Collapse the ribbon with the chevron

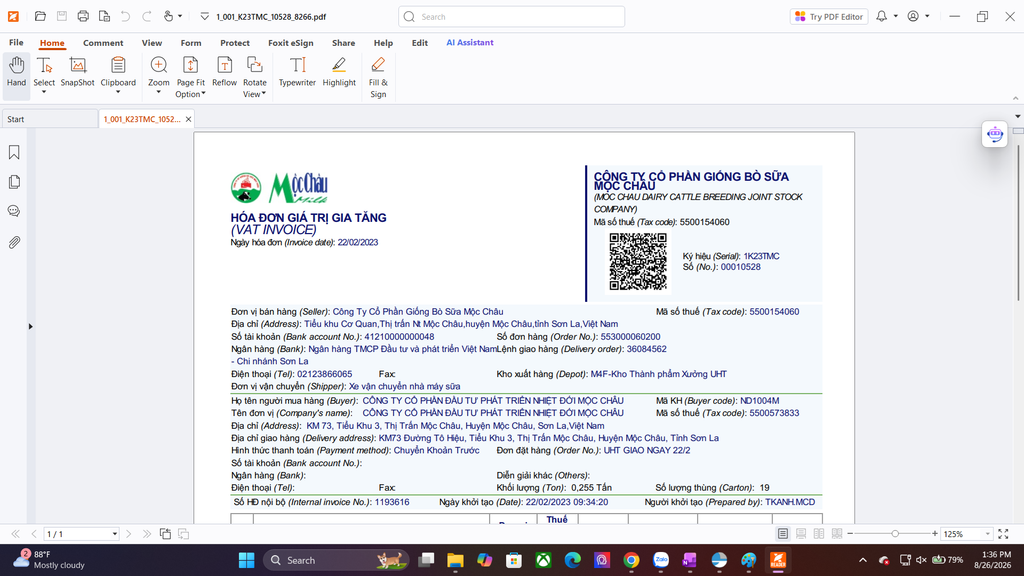coord(1016,98)
